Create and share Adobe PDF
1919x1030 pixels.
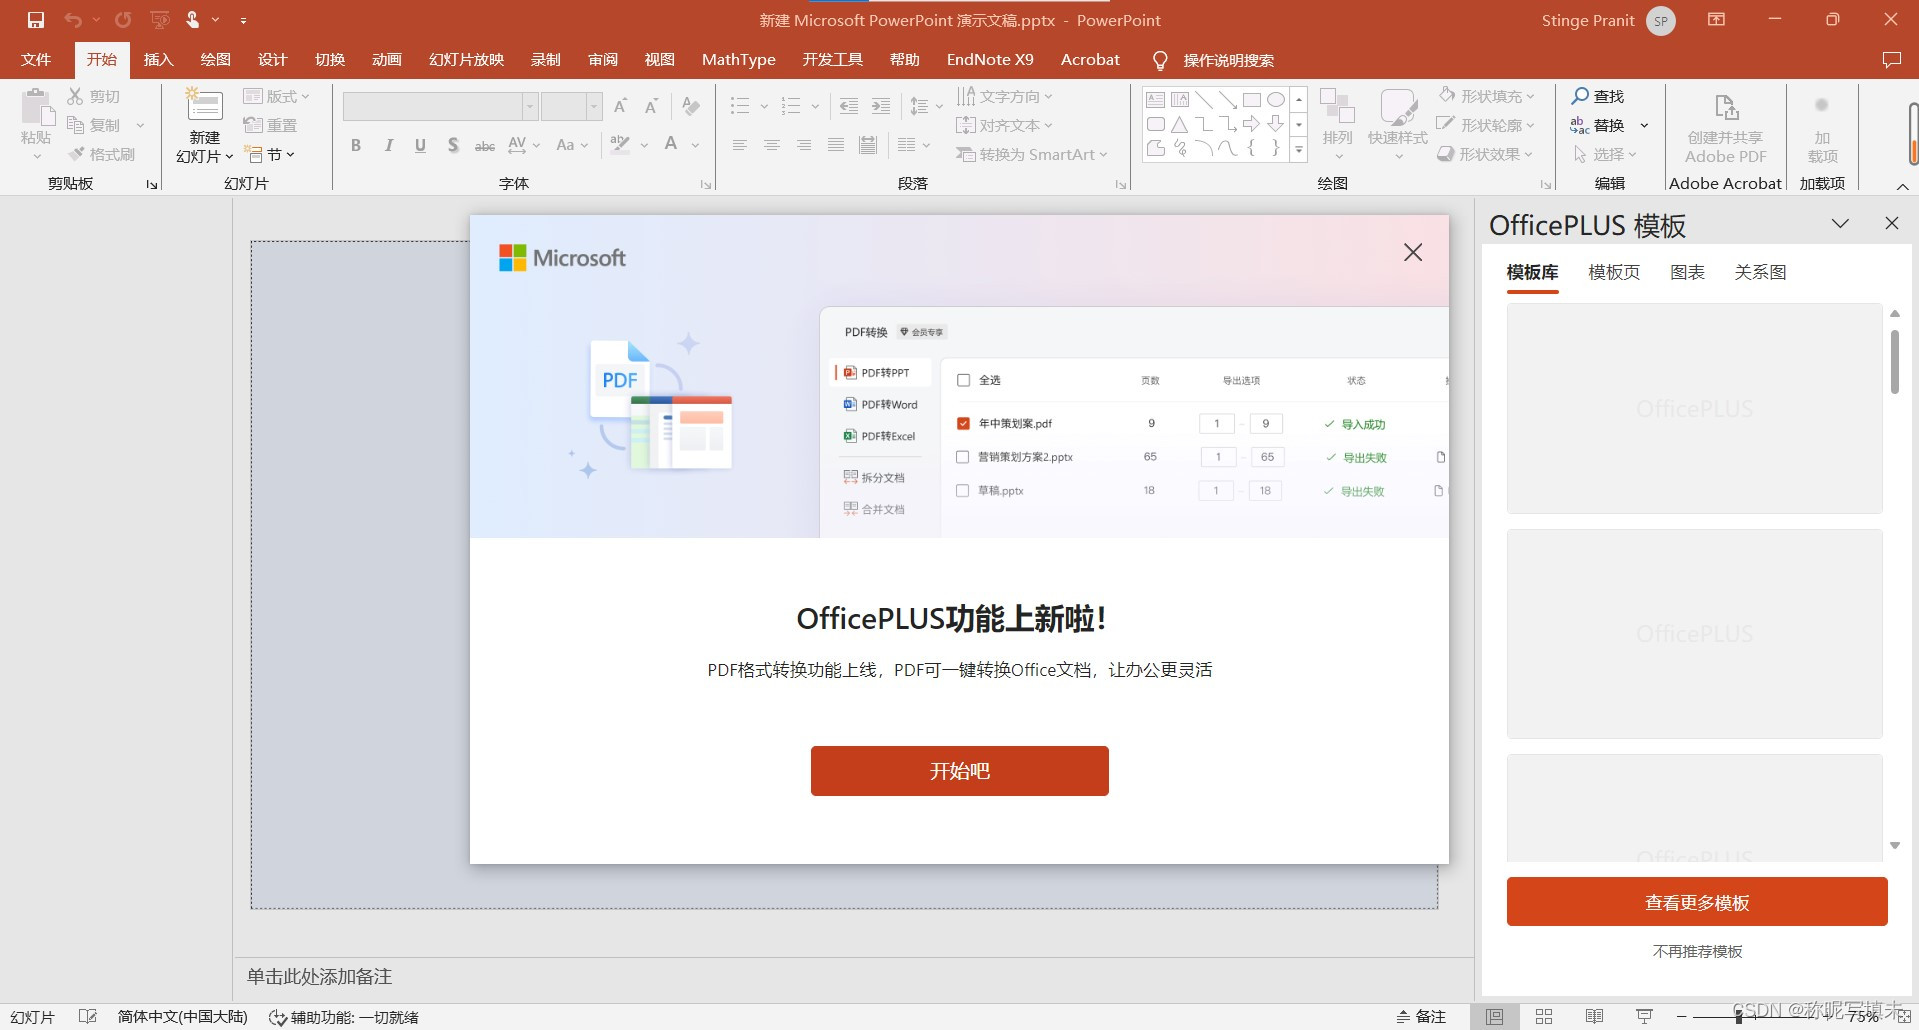[x=1725, y=126]
